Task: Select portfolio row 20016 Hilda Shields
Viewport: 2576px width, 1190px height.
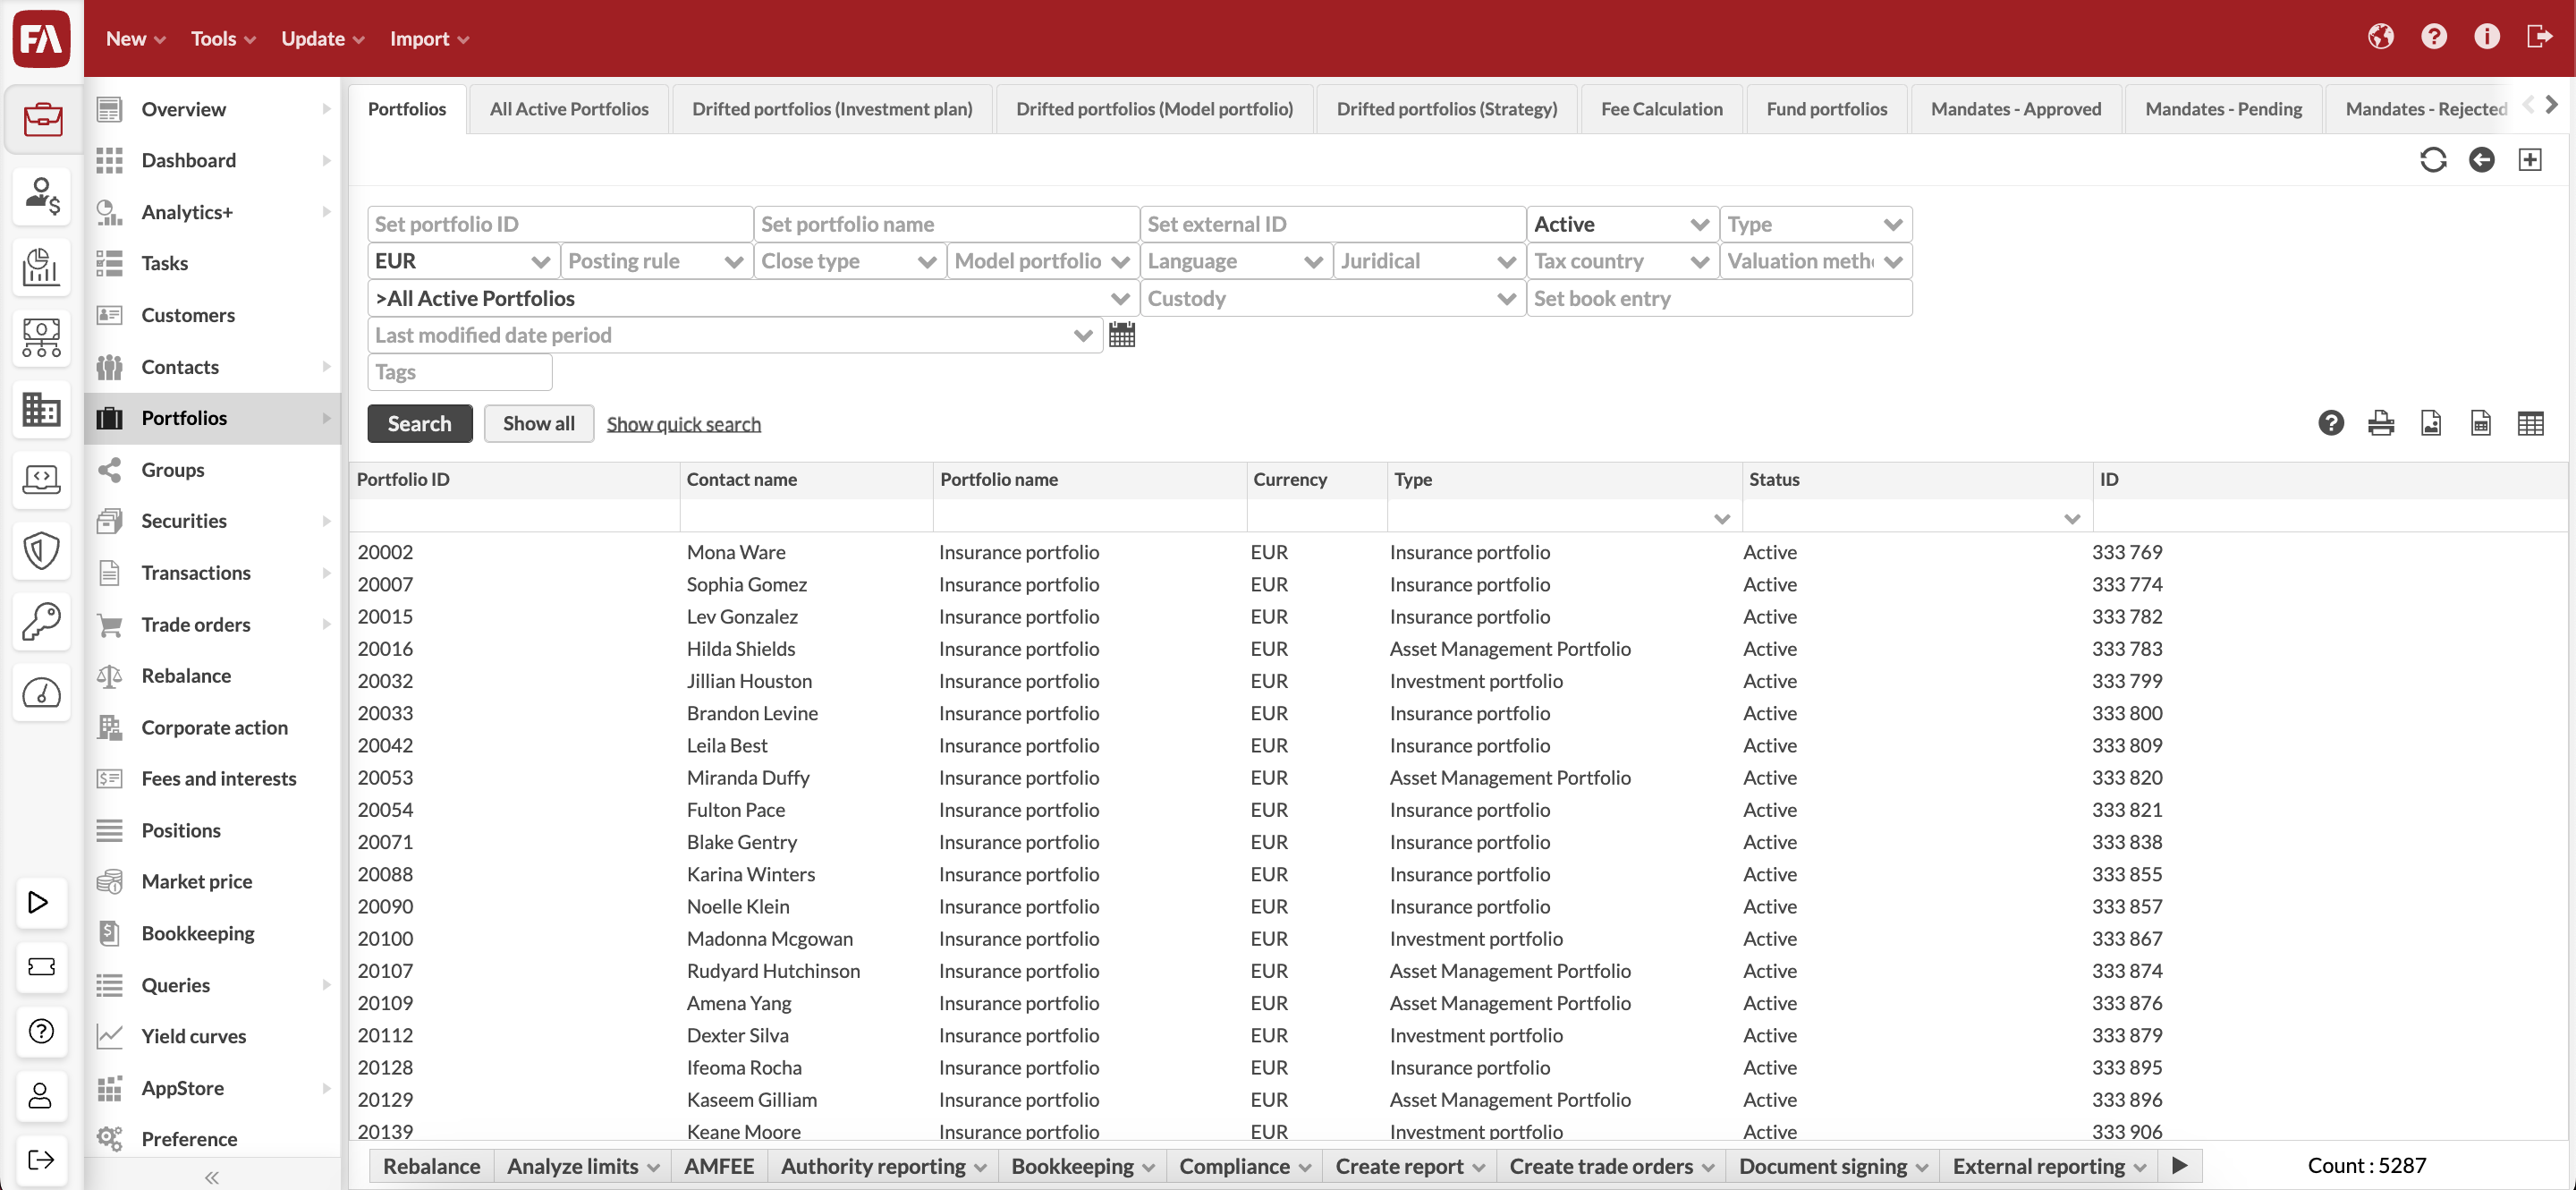Action: tap(1458, 649)
